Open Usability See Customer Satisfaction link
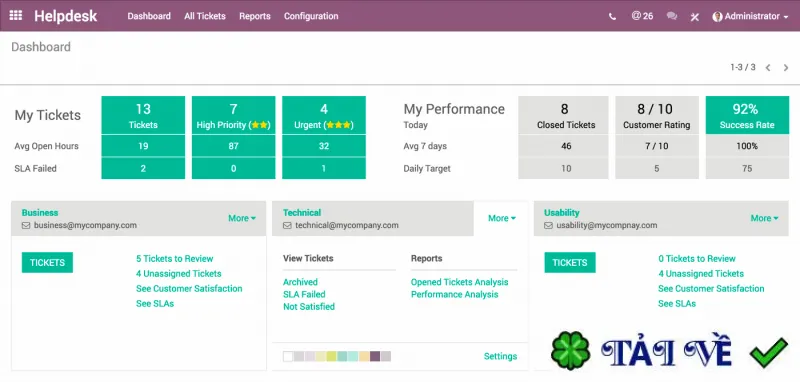This screenshot has height=382, width=800. 711,289
